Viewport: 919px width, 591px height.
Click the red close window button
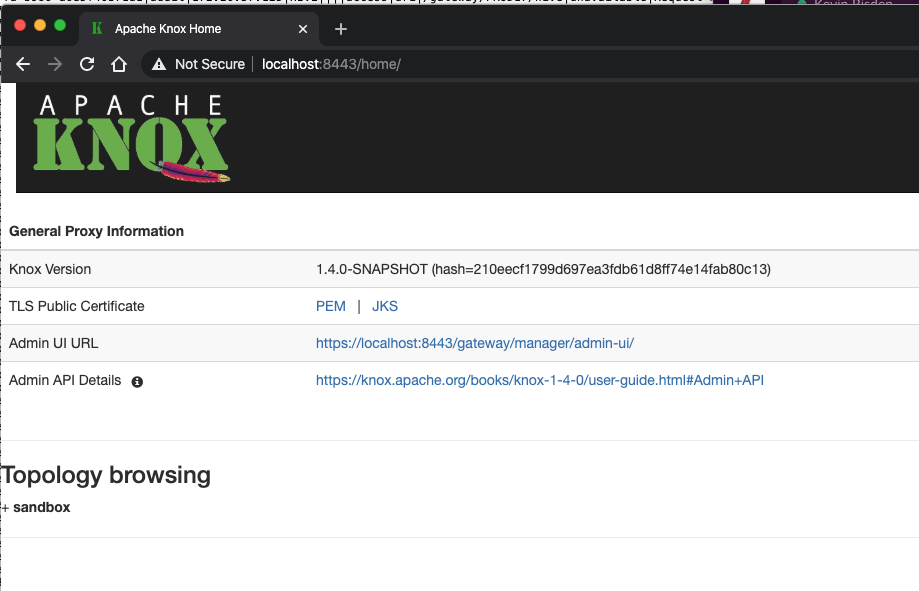pos(20,25)
